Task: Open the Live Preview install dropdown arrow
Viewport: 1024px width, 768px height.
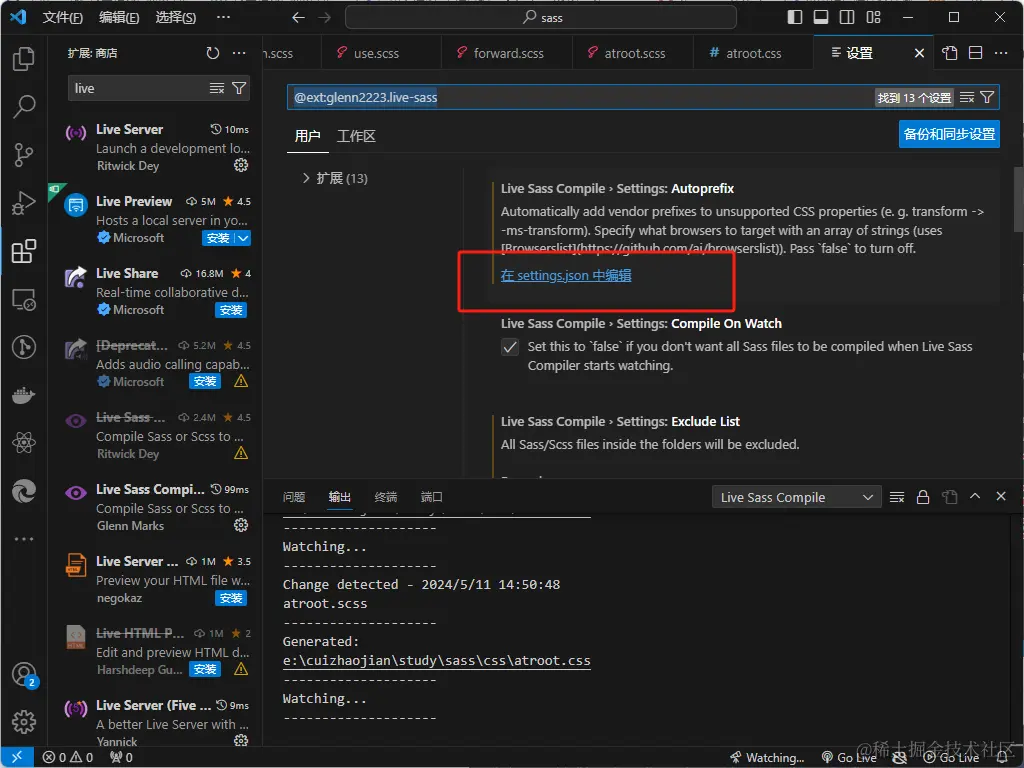Action: [x=243, y=238]
